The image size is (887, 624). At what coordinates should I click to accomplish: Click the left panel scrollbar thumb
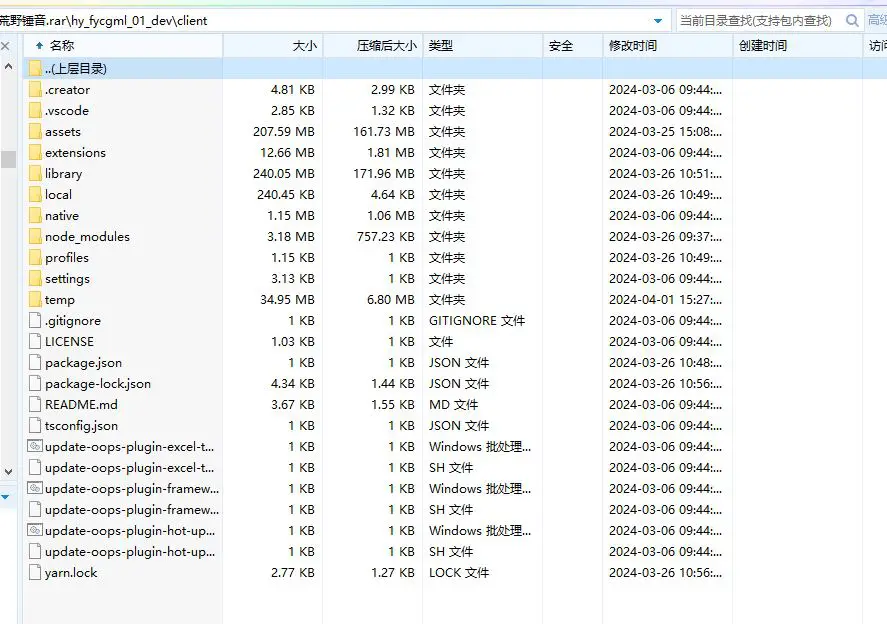click(x=8, y=160)
